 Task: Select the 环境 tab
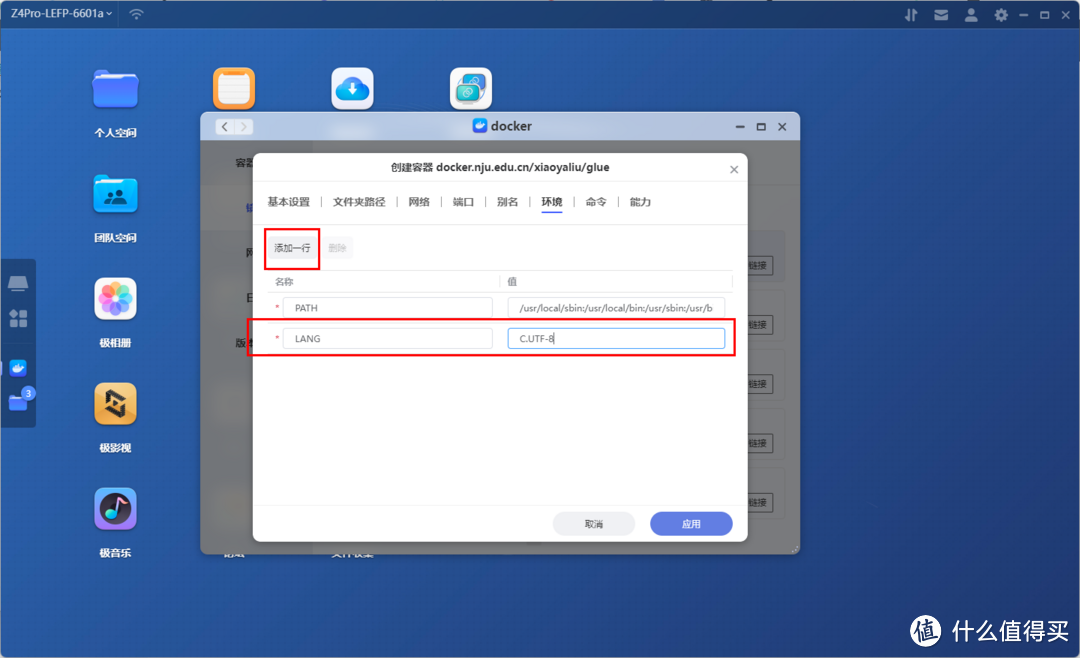pyautogui.click(x=552, y=202)
